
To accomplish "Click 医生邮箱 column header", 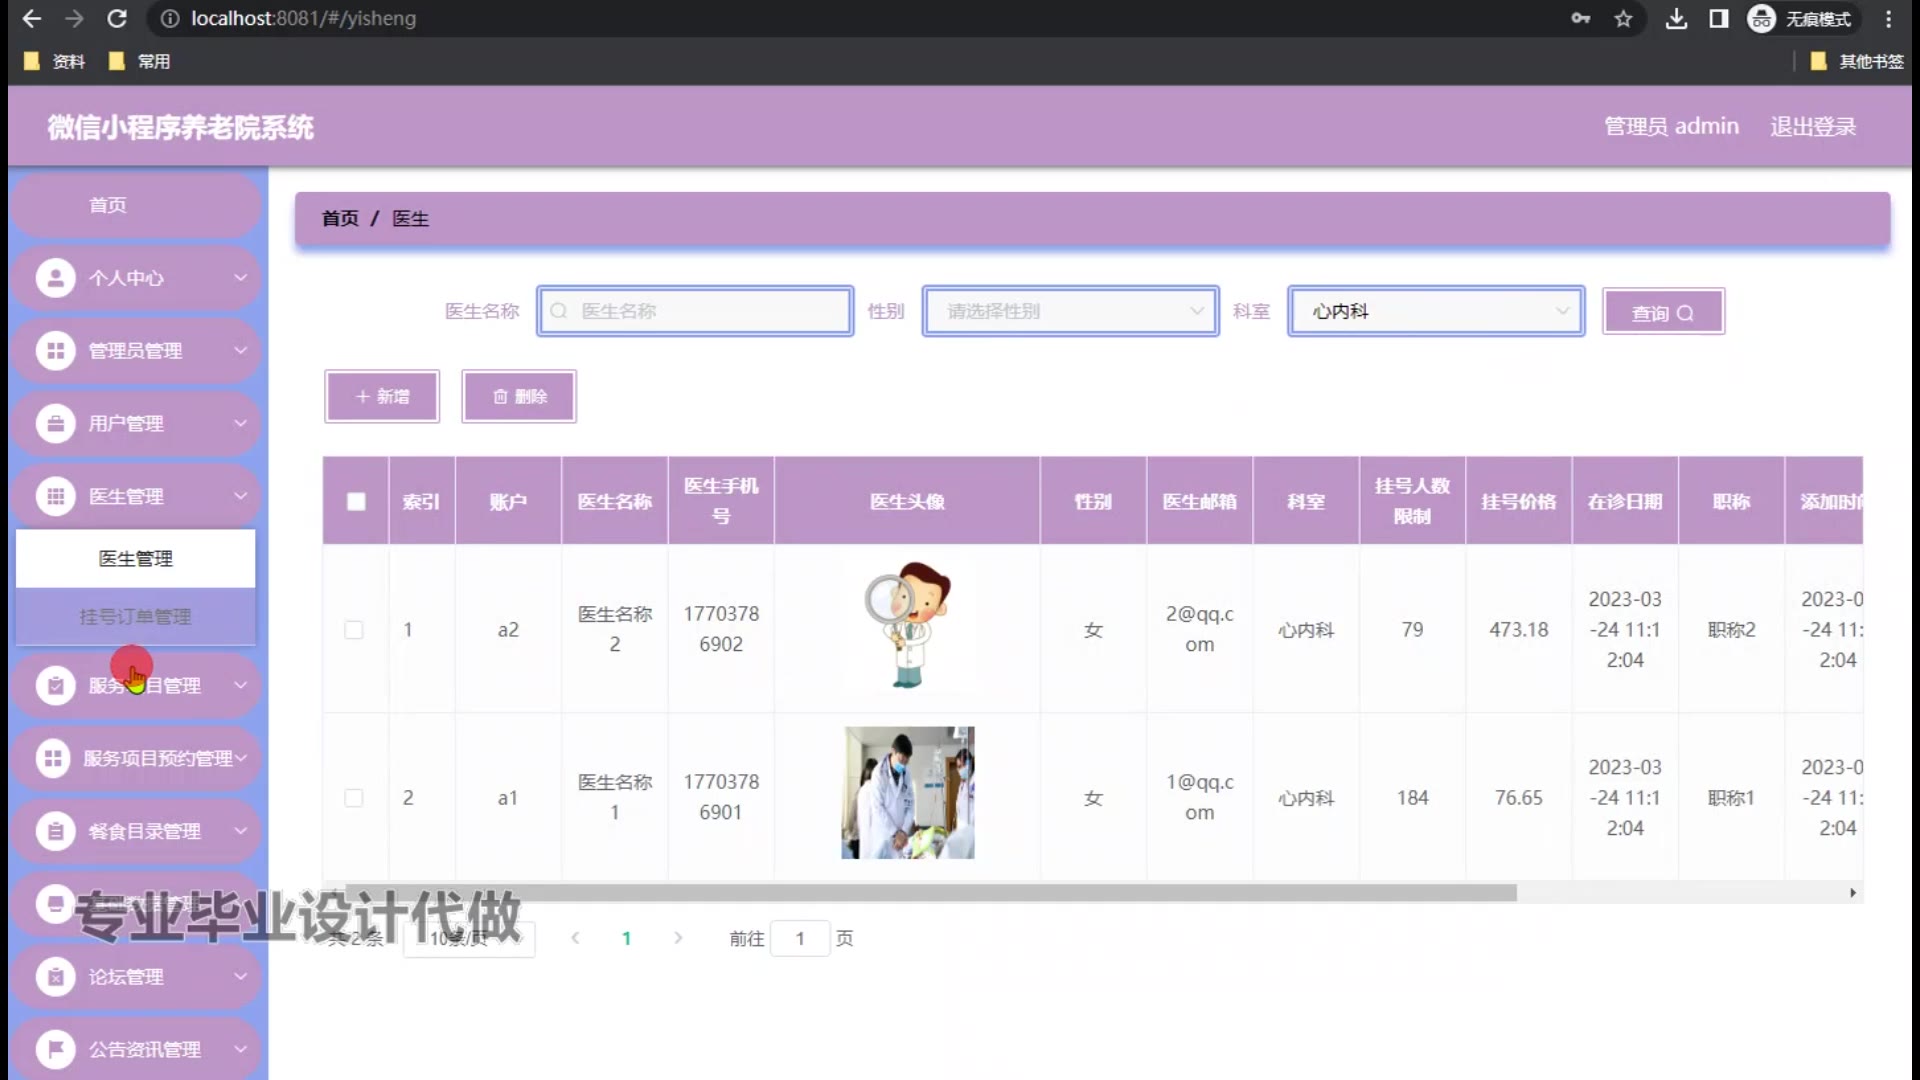I will click(x=1199, y=501).
